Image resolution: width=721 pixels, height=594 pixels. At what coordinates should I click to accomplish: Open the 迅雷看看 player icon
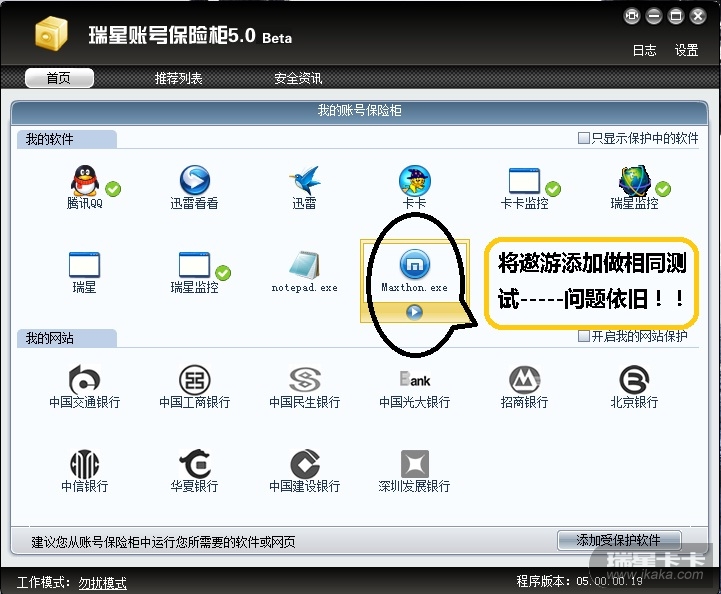[195, 180]
